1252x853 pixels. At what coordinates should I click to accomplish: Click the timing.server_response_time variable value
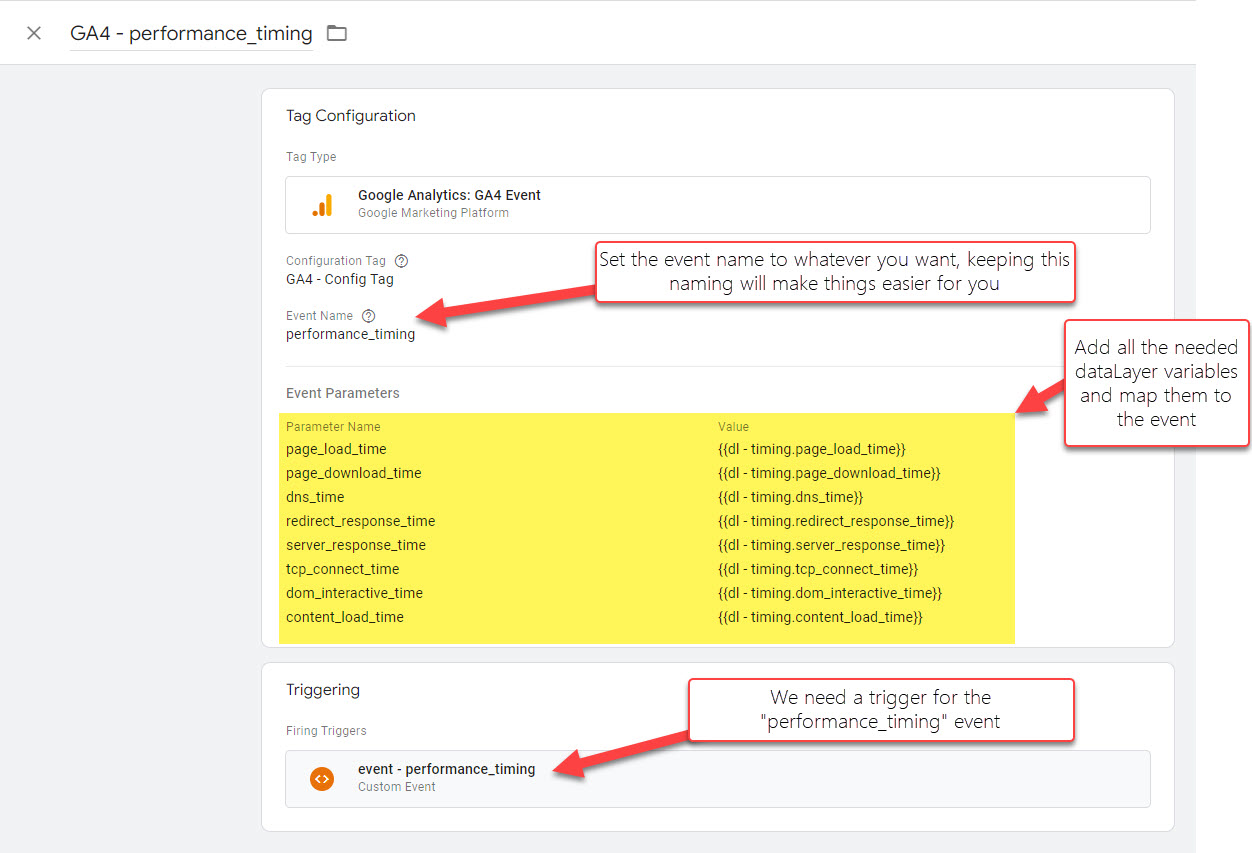tap(831, 545)
